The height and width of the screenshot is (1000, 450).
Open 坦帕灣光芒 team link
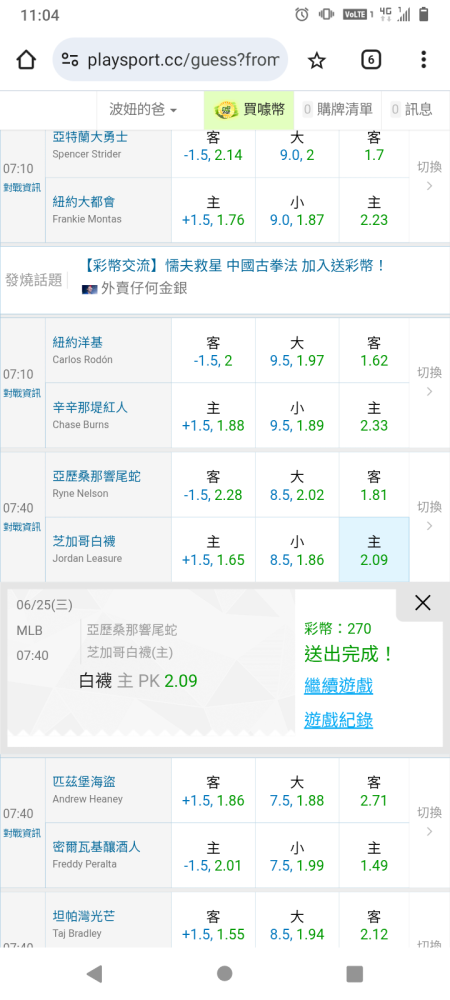pyautogui.click(x=83, y=916)
